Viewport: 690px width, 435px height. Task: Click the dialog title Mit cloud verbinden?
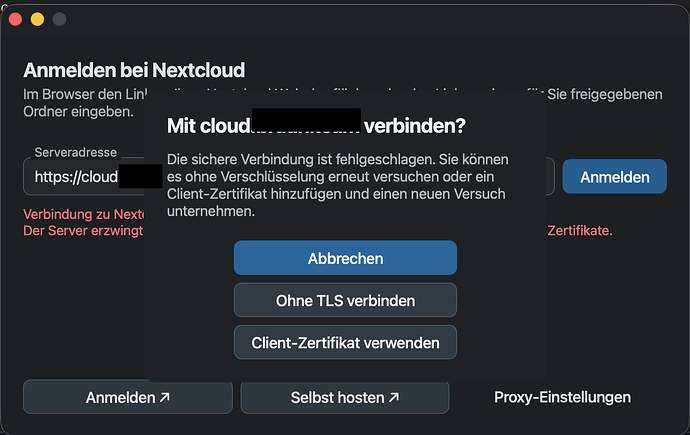(x=316, y=126)
